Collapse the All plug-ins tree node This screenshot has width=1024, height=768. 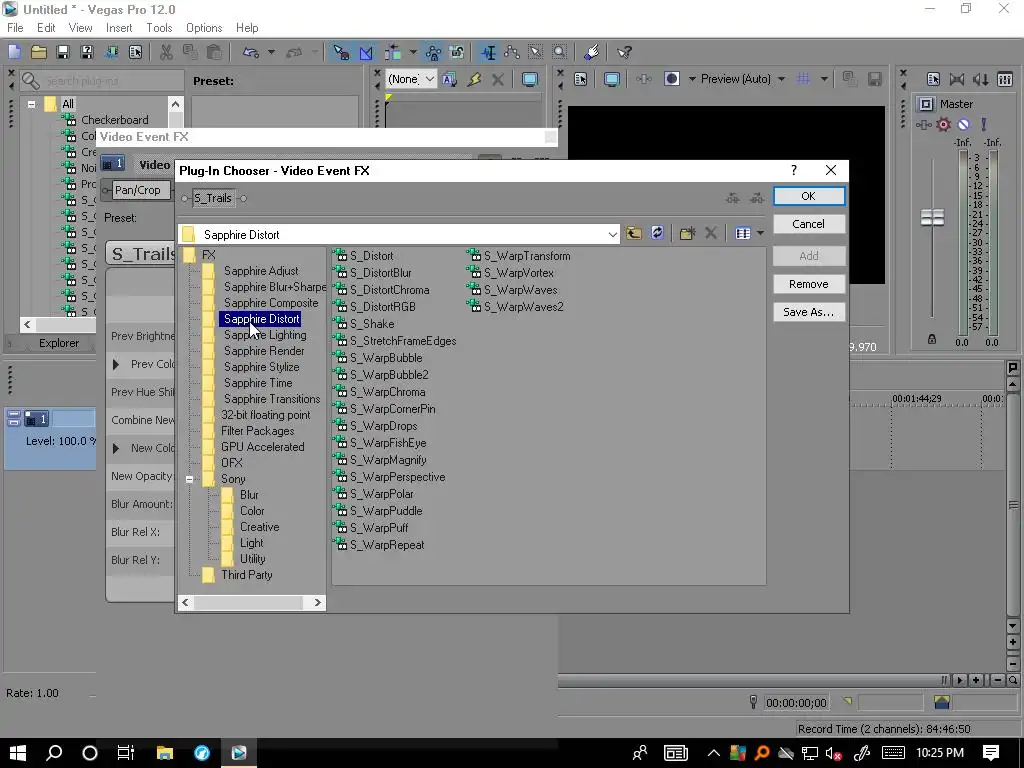tap(31, 104)
